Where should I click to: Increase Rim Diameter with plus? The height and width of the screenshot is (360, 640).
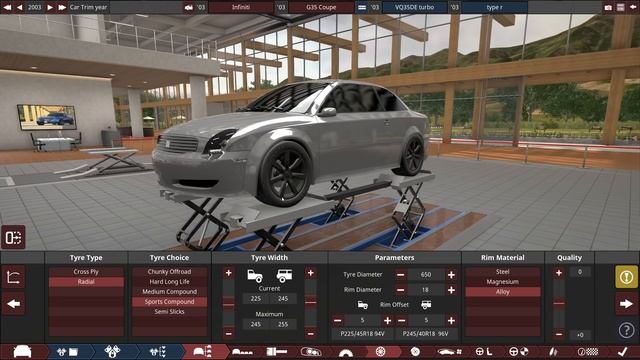[x=451, y=290]
